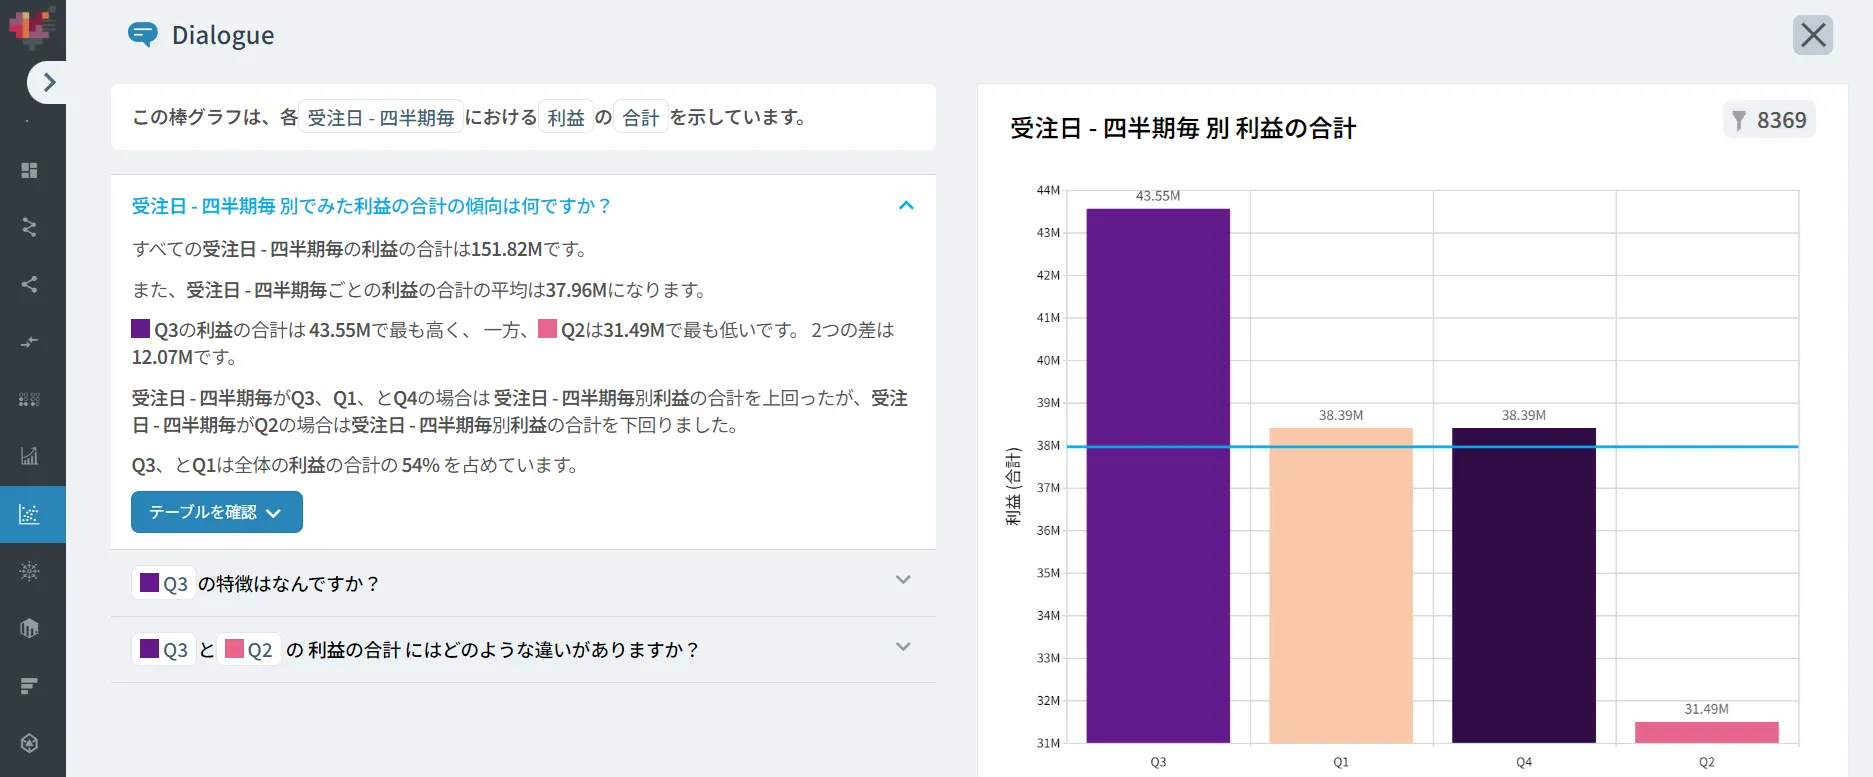Click the cube icon in sidebar
The height and width of the screenshot is (777, 1873).
(x=30, y=628)
